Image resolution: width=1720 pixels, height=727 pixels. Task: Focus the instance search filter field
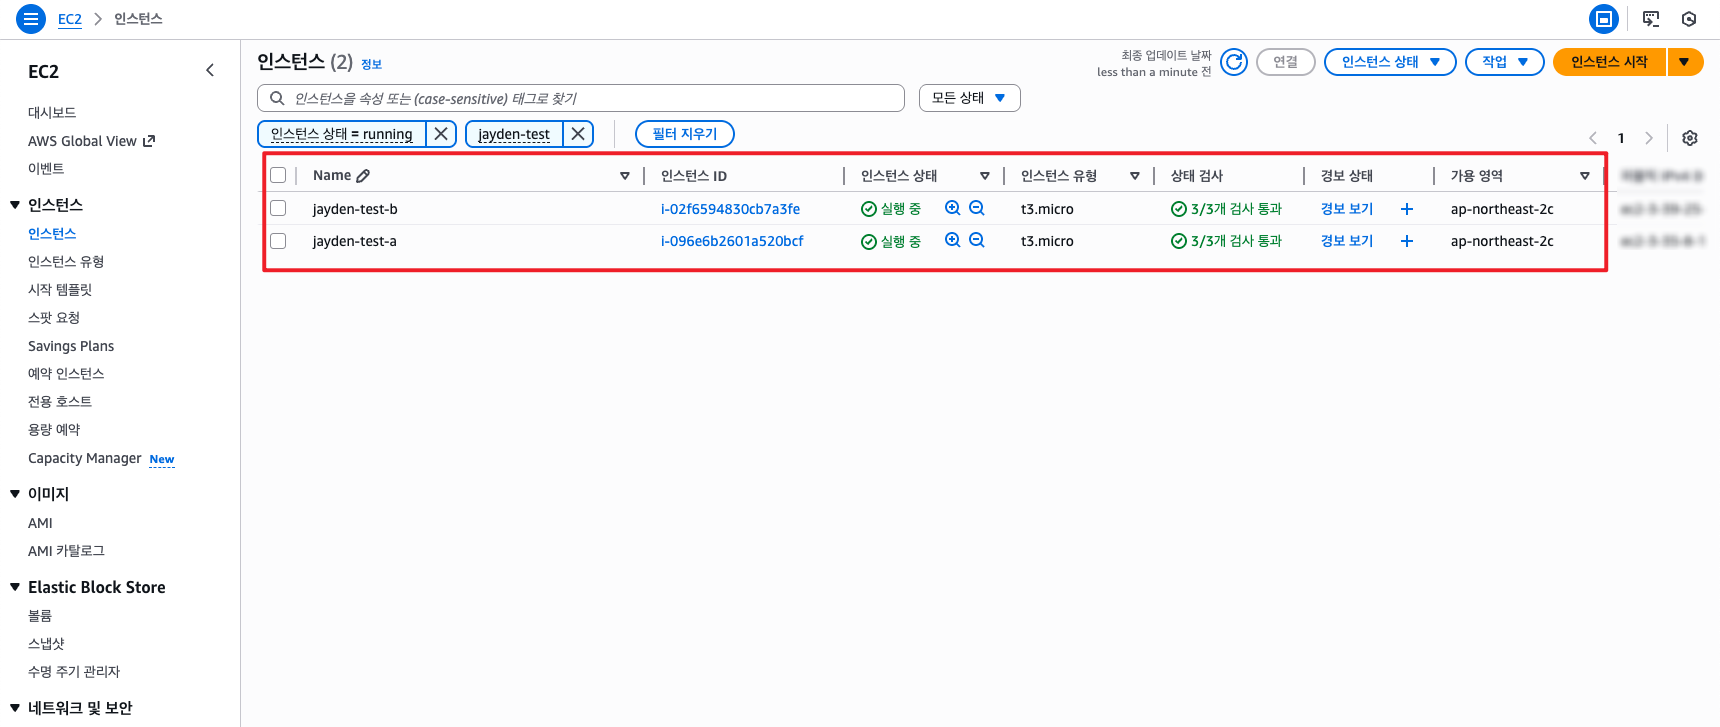tap(581, 98)
